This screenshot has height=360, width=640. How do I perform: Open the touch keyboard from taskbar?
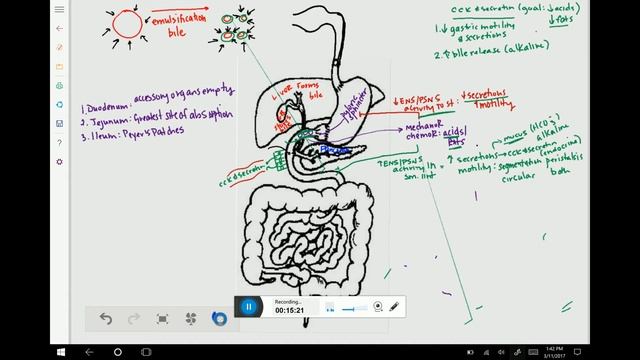click(x=533, y=352)
